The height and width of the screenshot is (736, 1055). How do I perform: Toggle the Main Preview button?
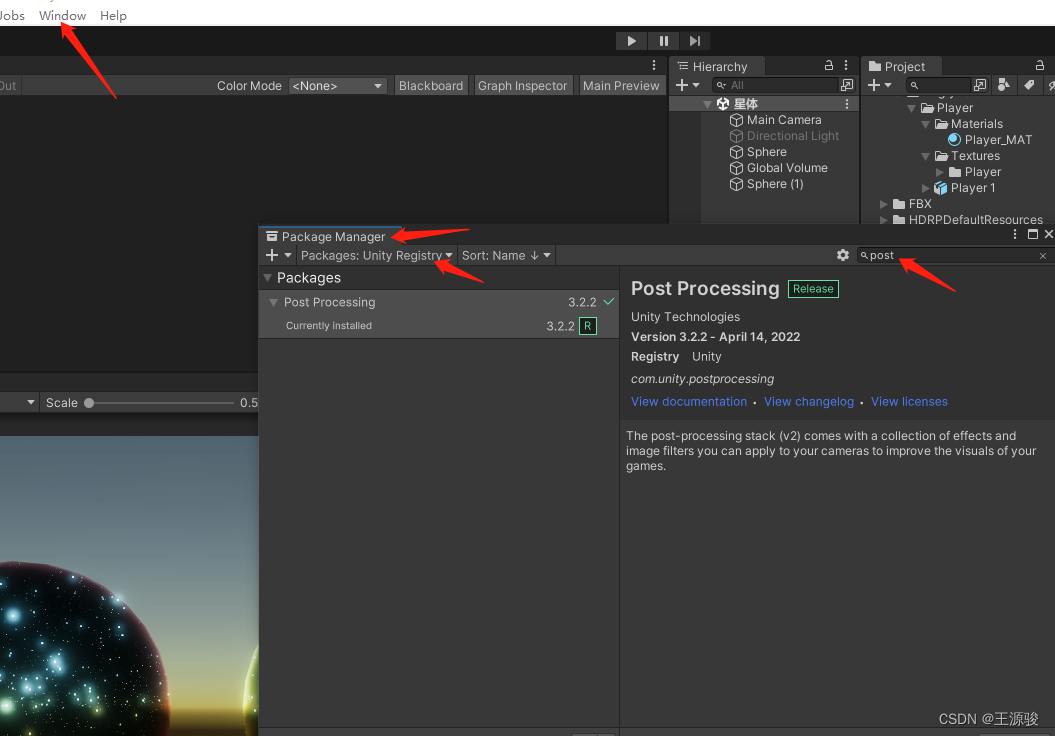tap(621, 86)
